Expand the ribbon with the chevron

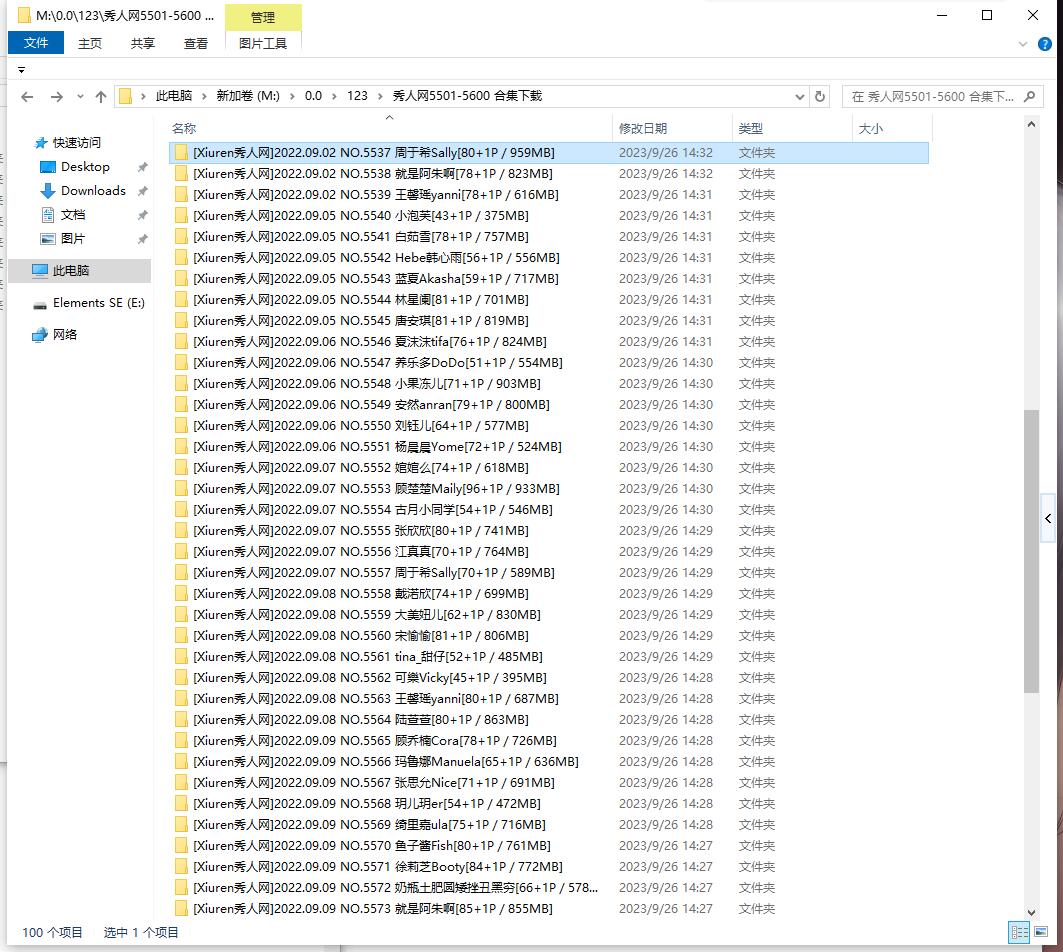click(1021, 44)
